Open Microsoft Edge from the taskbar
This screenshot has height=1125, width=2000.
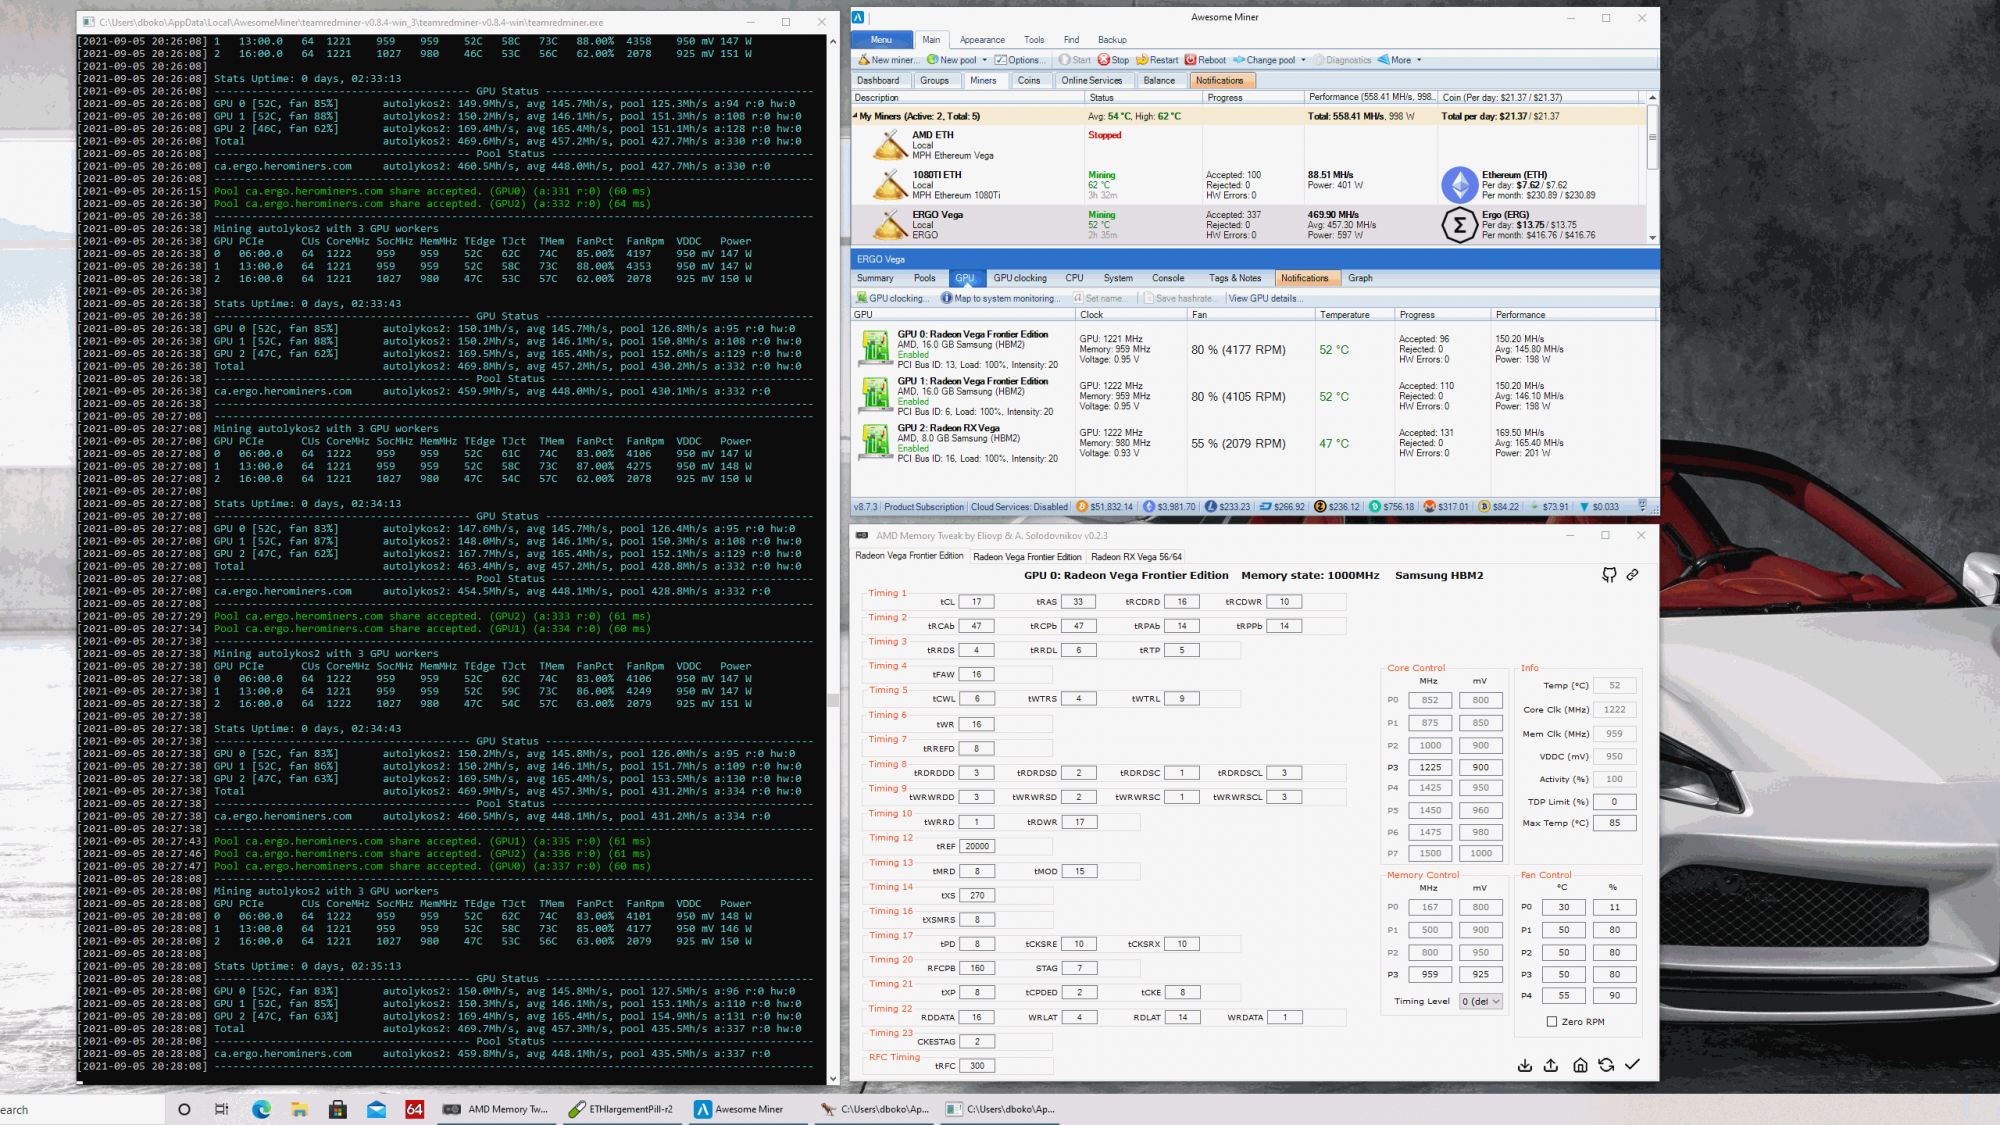(x=261, y=1109)
